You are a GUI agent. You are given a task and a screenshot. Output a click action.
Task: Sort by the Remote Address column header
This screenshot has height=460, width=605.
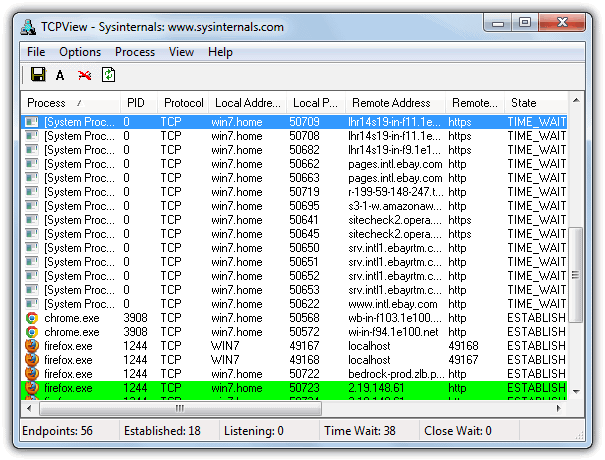(395, 103)
